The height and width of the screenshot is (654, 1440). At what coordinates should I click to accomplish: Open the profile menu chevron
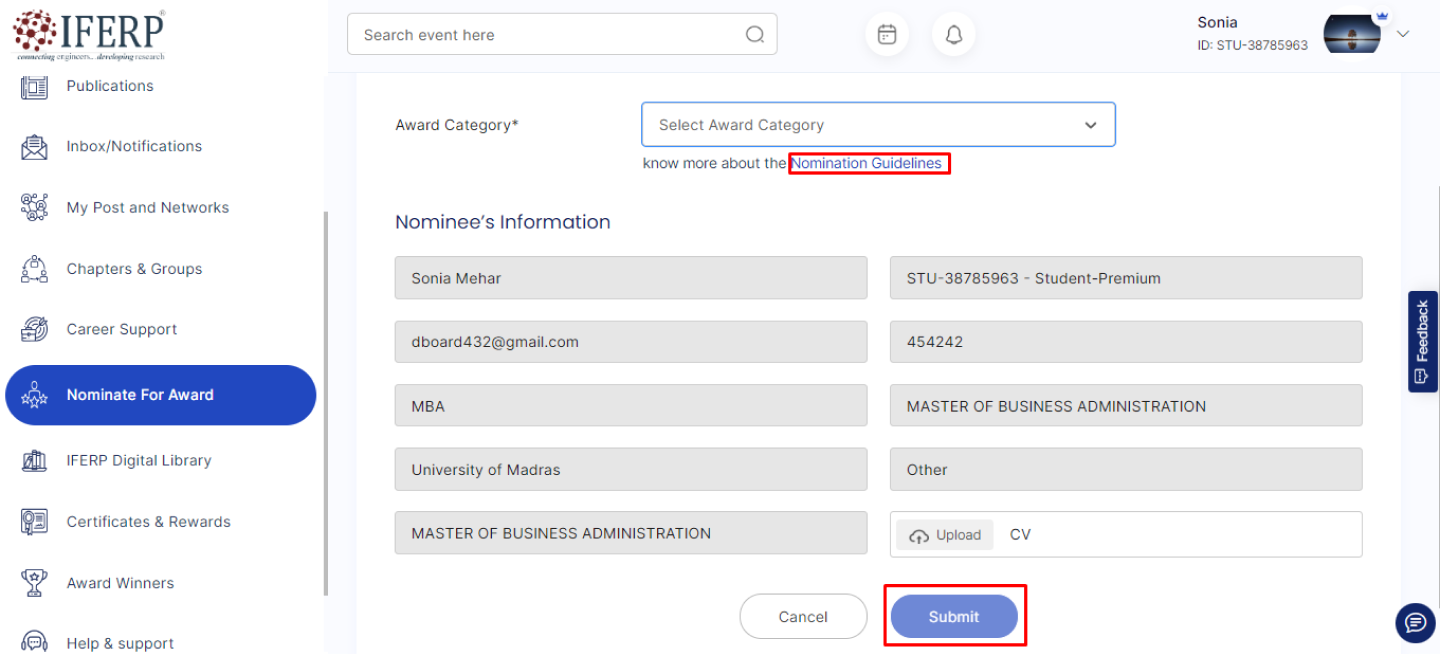[1403, 34]
